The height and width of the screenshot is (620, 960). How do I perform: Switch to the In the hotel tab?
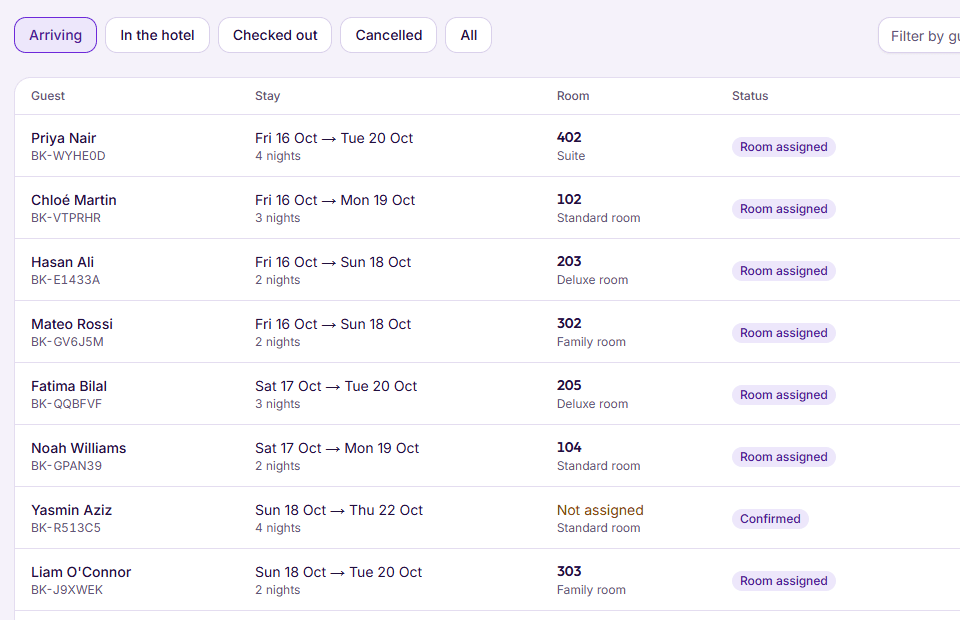point(157,35)
